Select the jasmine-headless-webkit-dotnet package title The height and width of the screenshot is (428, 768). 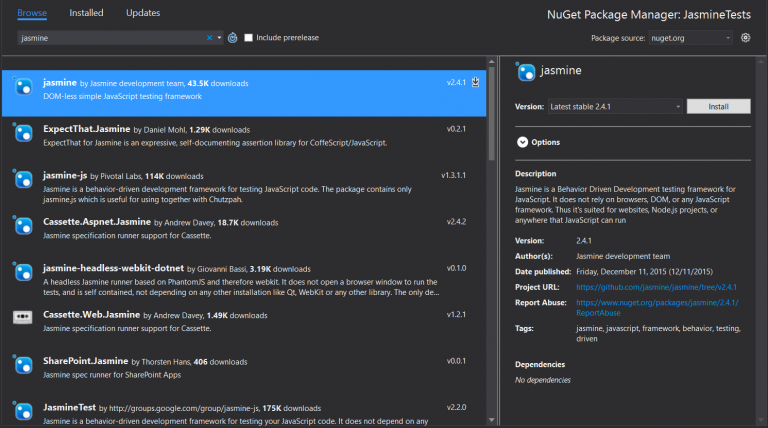[114, 268]
